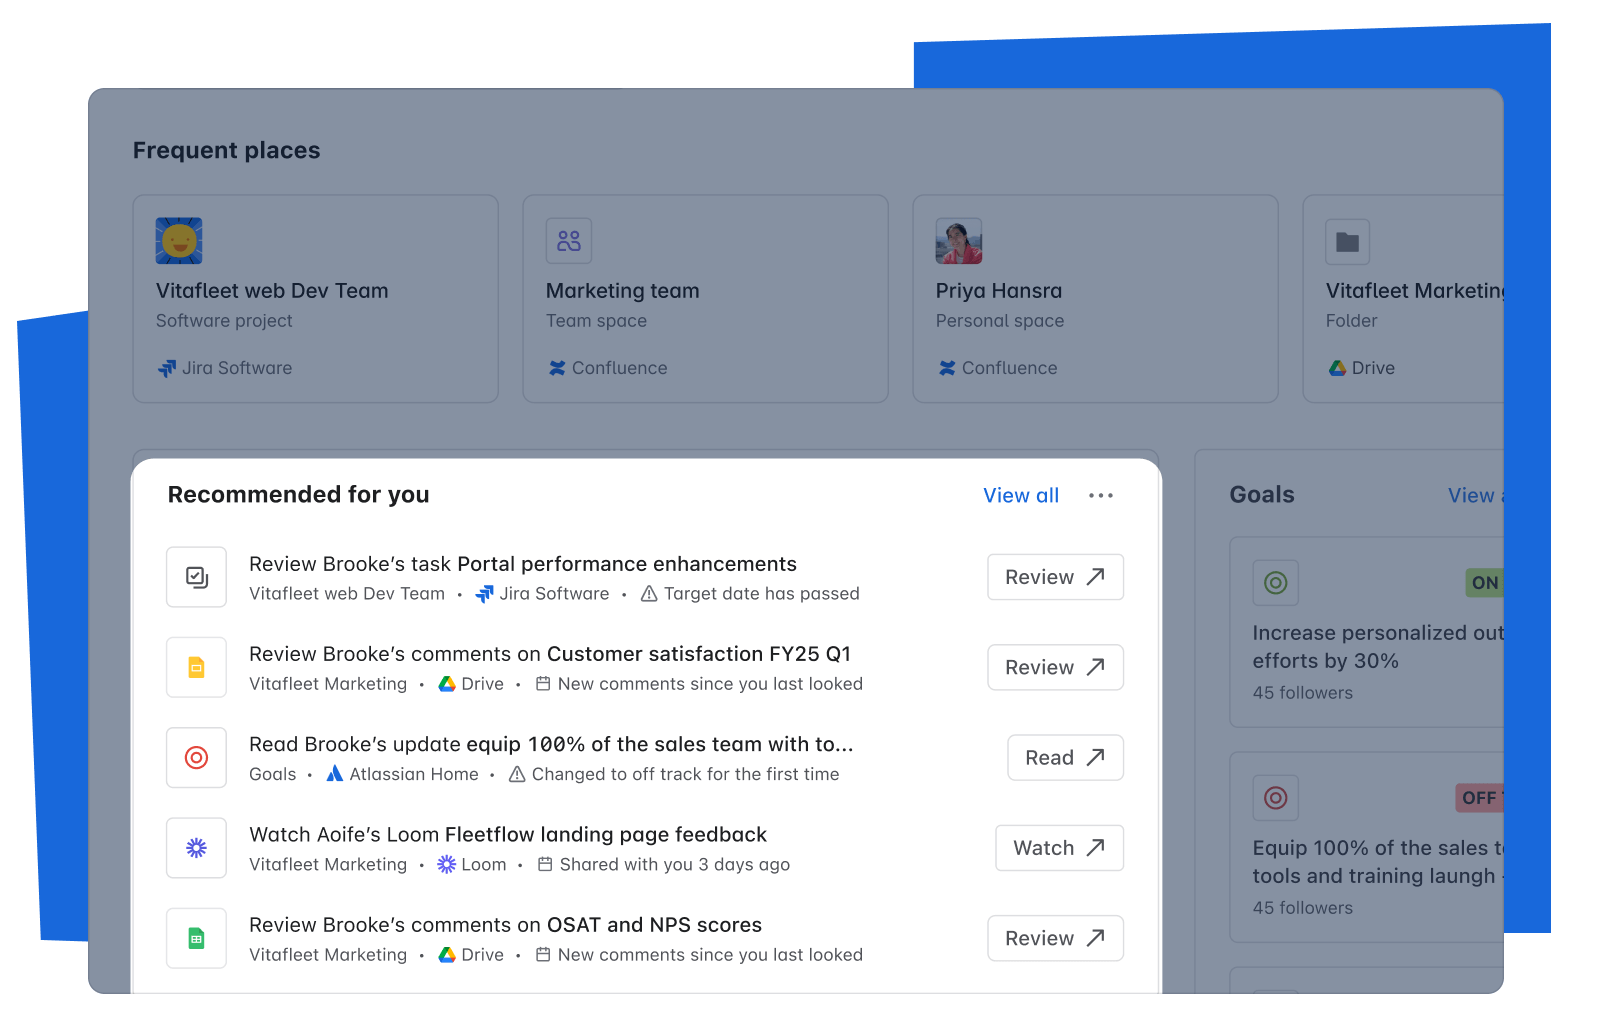
Task: Select the Slides icon for Customer satisfaction FY25 Q1
Action: [x=196, y=667]
